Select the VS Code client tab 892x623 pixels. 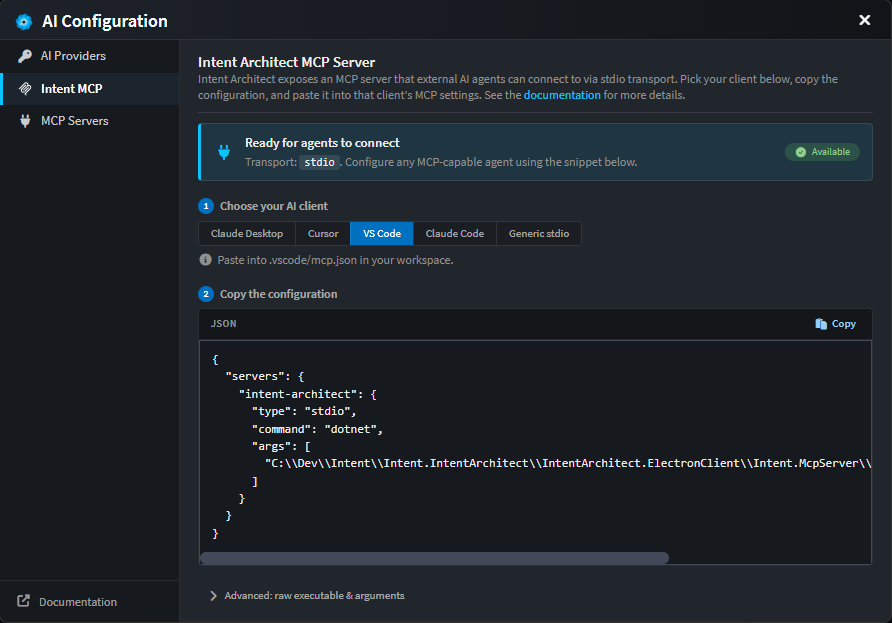point(382,233)
